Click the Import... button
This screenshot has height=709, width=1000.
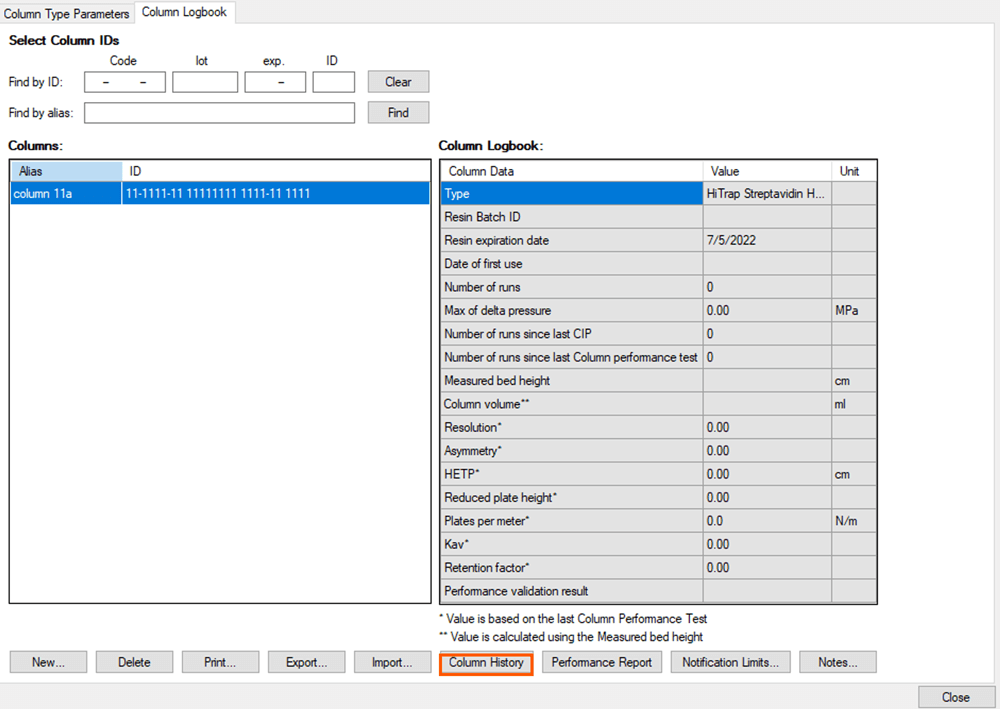[x=392, y=662]
